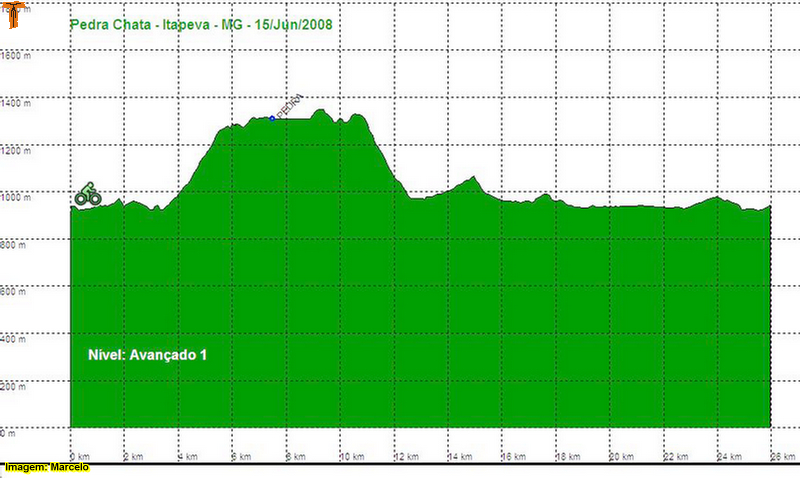The height and width of the screenshot is (478, 800).
Task: Click the '2 km' distance axis label
Action: point(133,457)
